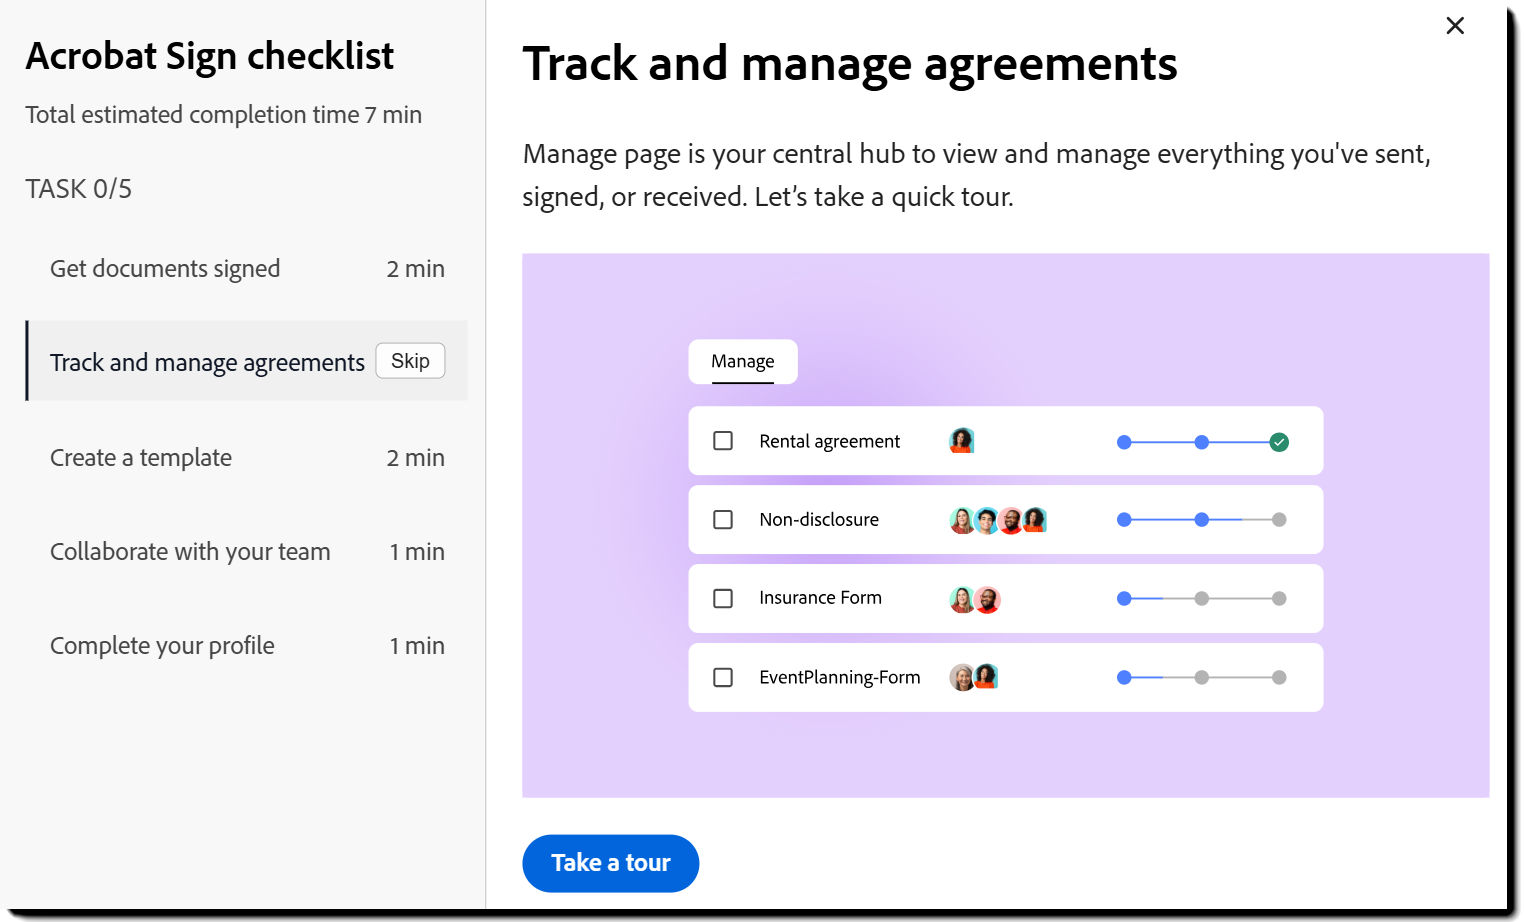Image resolution: width=1524 pixels, height=922 pixels.
Task: Click the first avatar on the Non-disclosure row
Action: pyautogui.click(x=960, y=519)
